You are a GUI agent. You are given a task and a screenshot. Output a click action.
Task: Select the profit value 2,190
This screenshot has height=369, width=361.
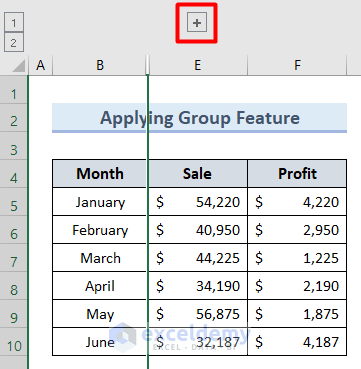pyautogui.click(x=297, y=286)
